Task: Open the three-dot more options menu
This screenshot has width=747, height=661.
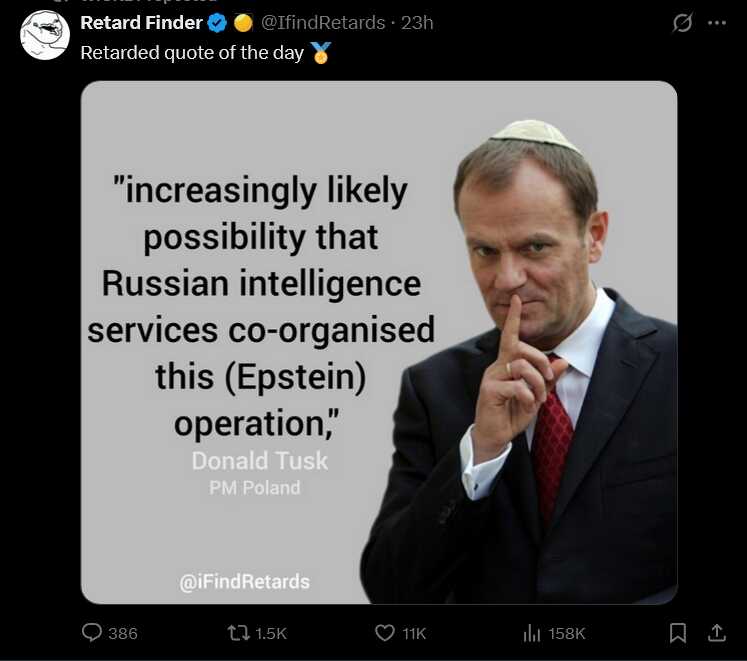Action: click(716, 23)
